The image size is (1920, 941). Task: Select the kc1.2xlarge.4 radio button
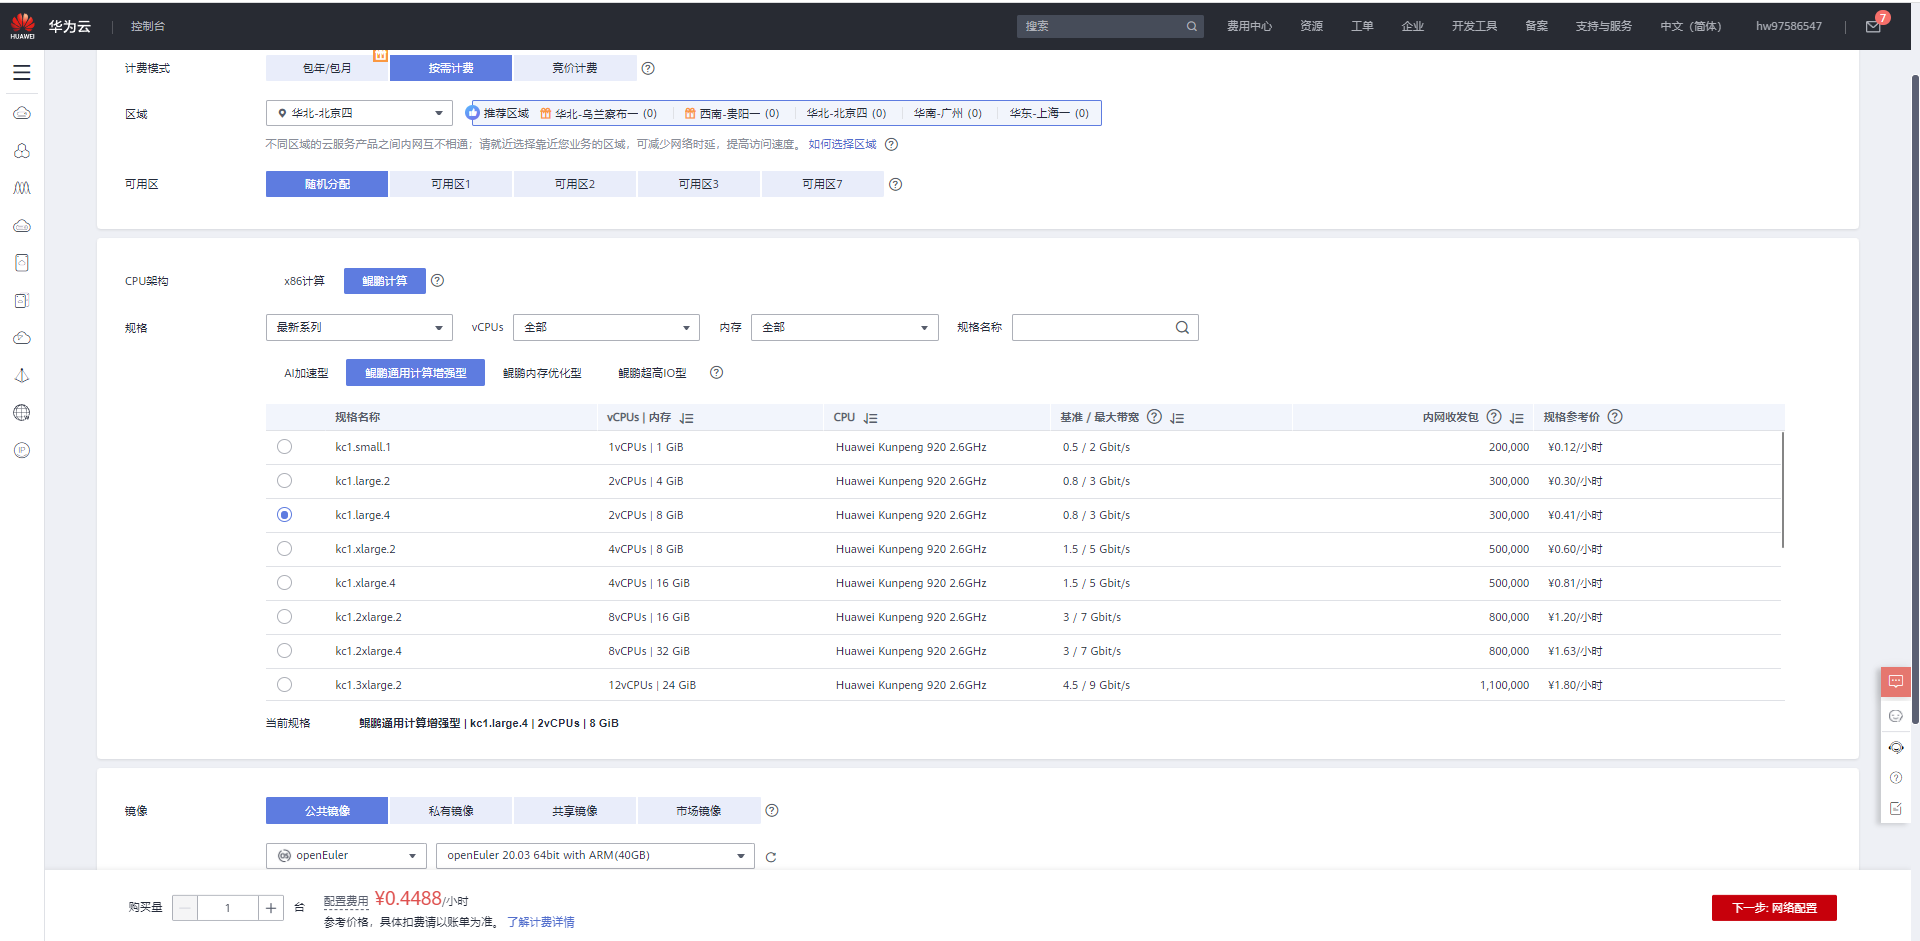coord(285,651)
